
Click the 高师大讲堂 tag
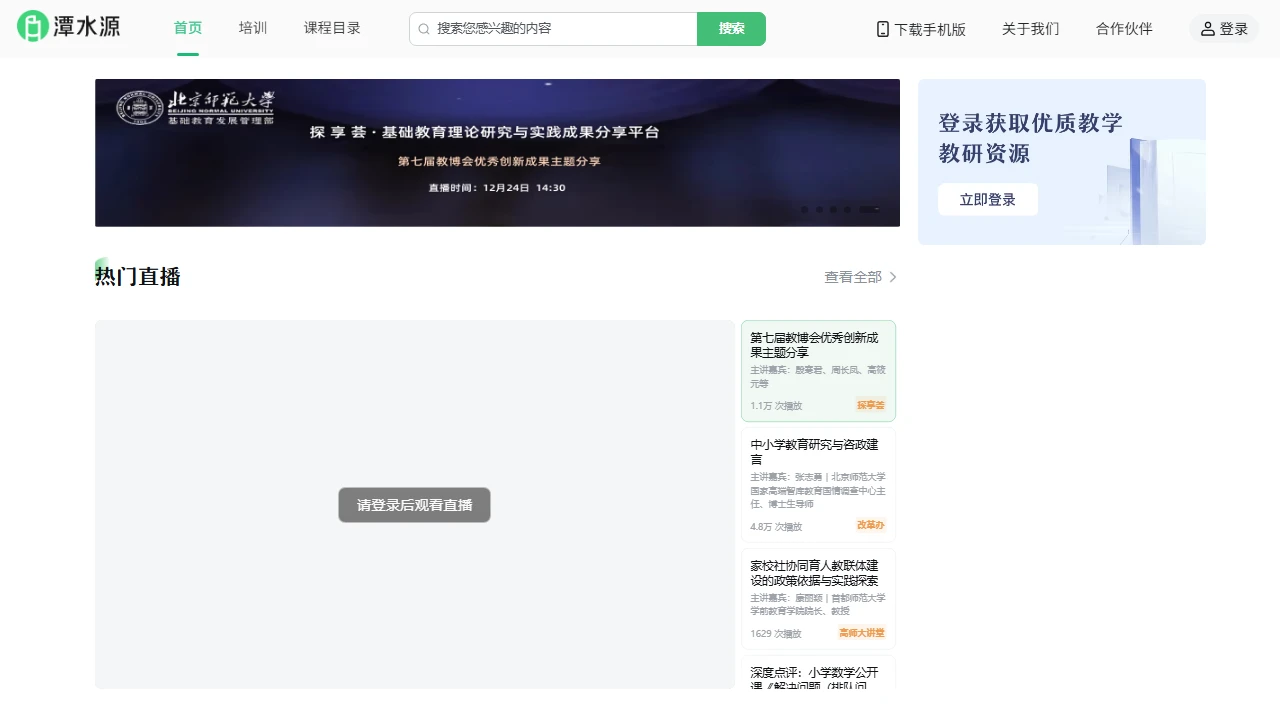[x=861, y=632]
